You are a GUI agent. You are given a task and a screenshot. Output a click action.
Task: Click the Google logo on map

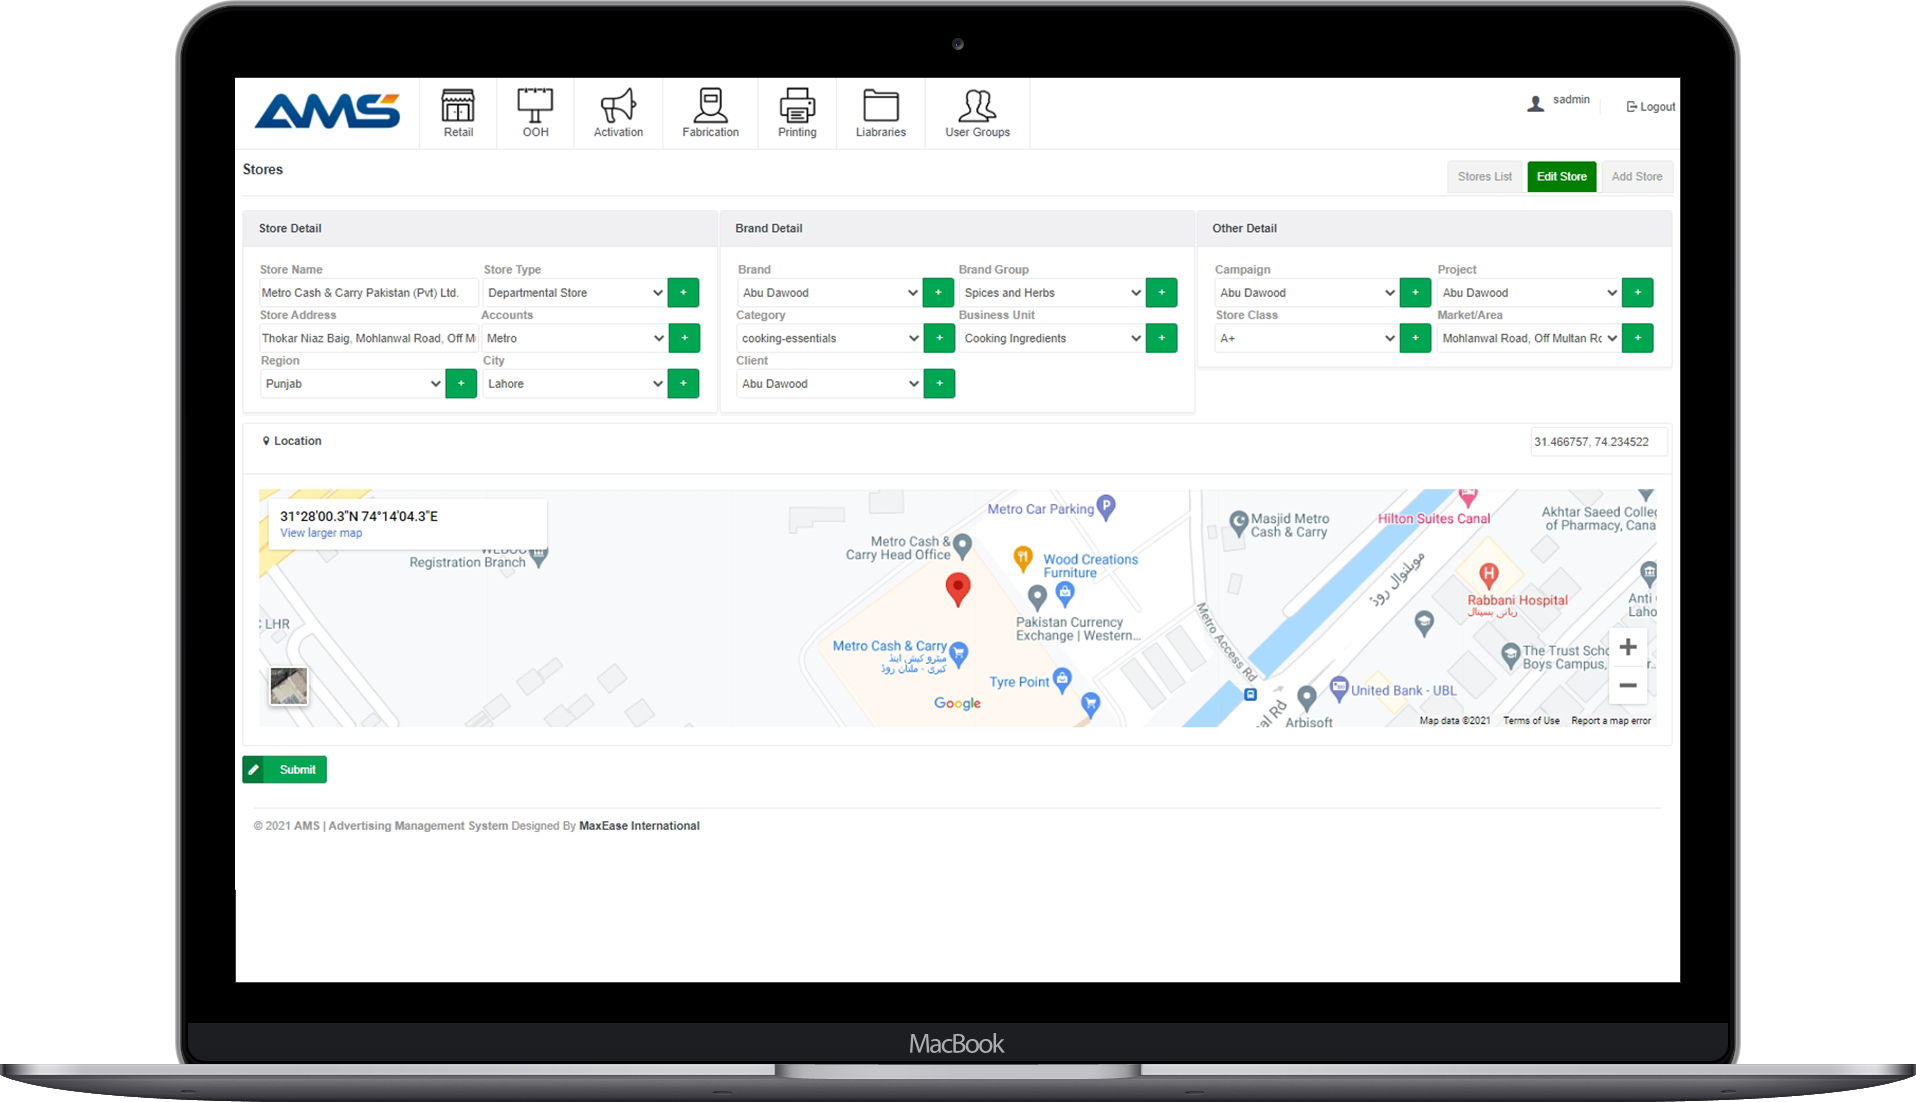pos(957,703)
